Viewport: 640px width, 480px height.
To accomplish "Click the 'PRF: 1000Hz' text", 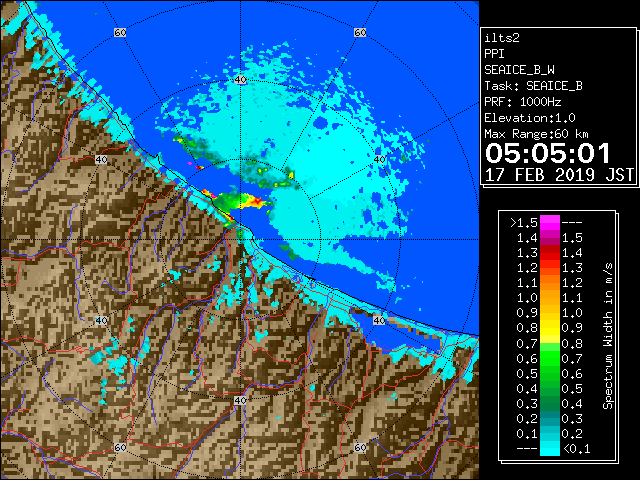I will pos(523,102).
